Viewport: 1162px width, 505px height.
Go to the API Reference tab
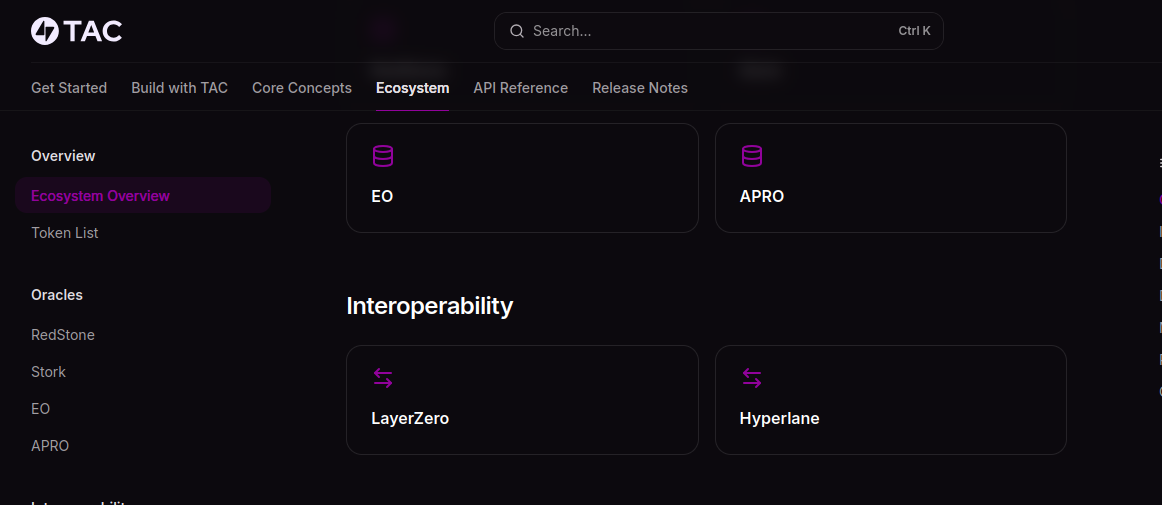click(520, 88)
